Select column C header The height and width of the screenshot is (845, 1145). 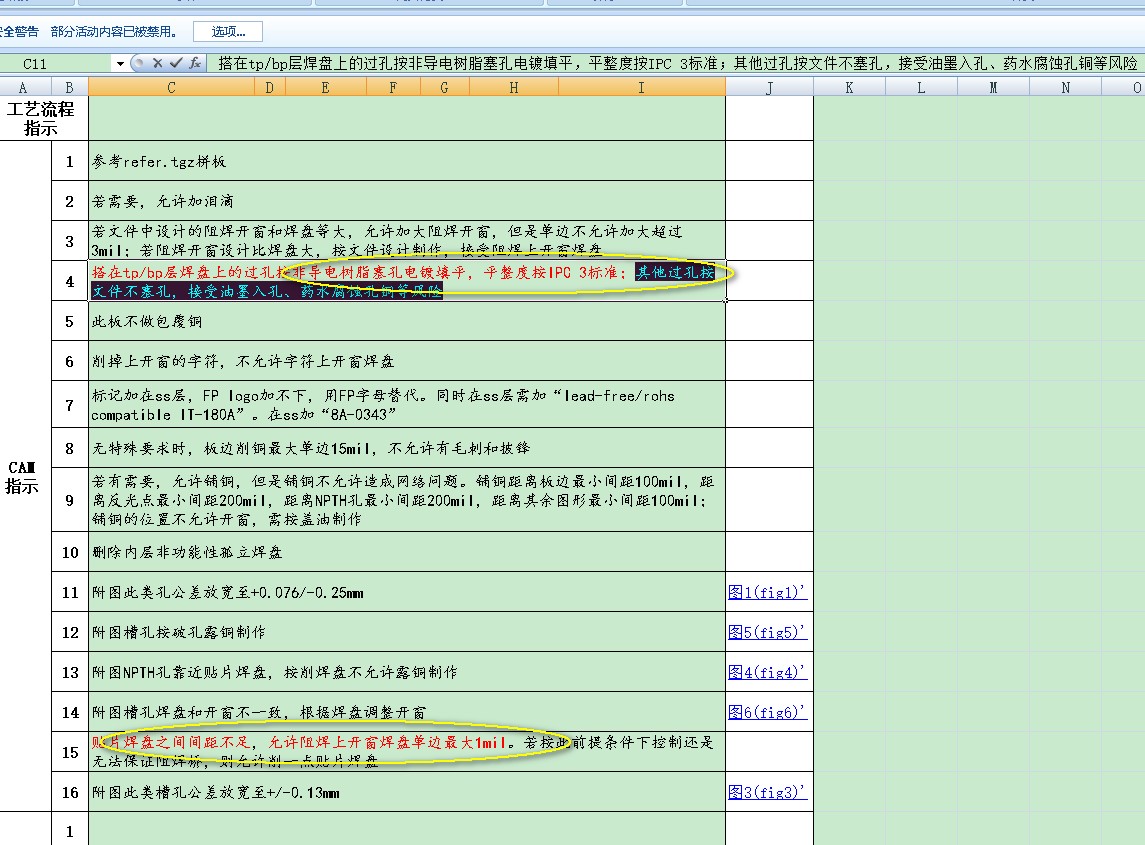(x=171, y=88)
